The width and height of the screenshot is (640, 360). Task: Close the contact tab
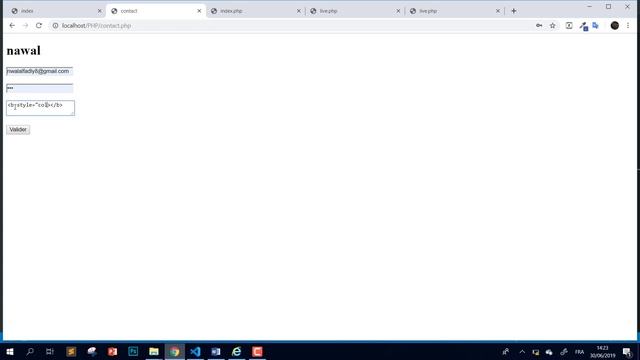tap(199, 11)
